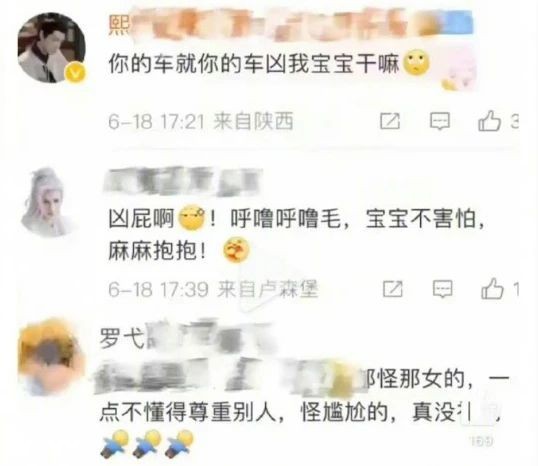Repost the 17:39 comment from Luxembourg
Image resolution: width=538 pixels, height=466 pixels.
click(393, 289)
